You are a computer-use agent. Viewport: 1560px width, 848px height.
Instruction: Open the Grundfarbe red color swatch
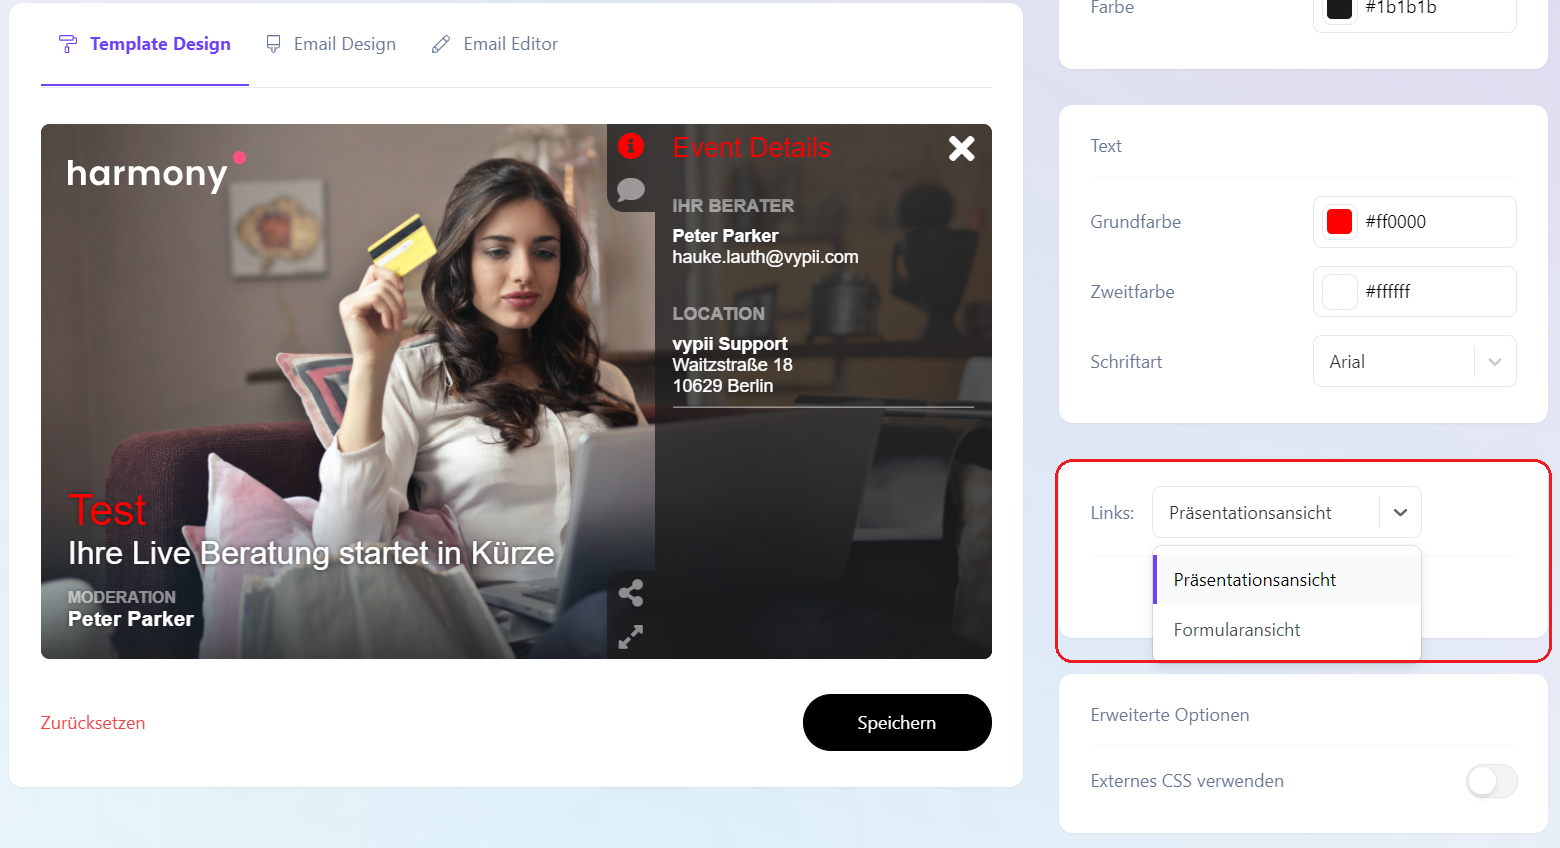[x=1339, y=222]
